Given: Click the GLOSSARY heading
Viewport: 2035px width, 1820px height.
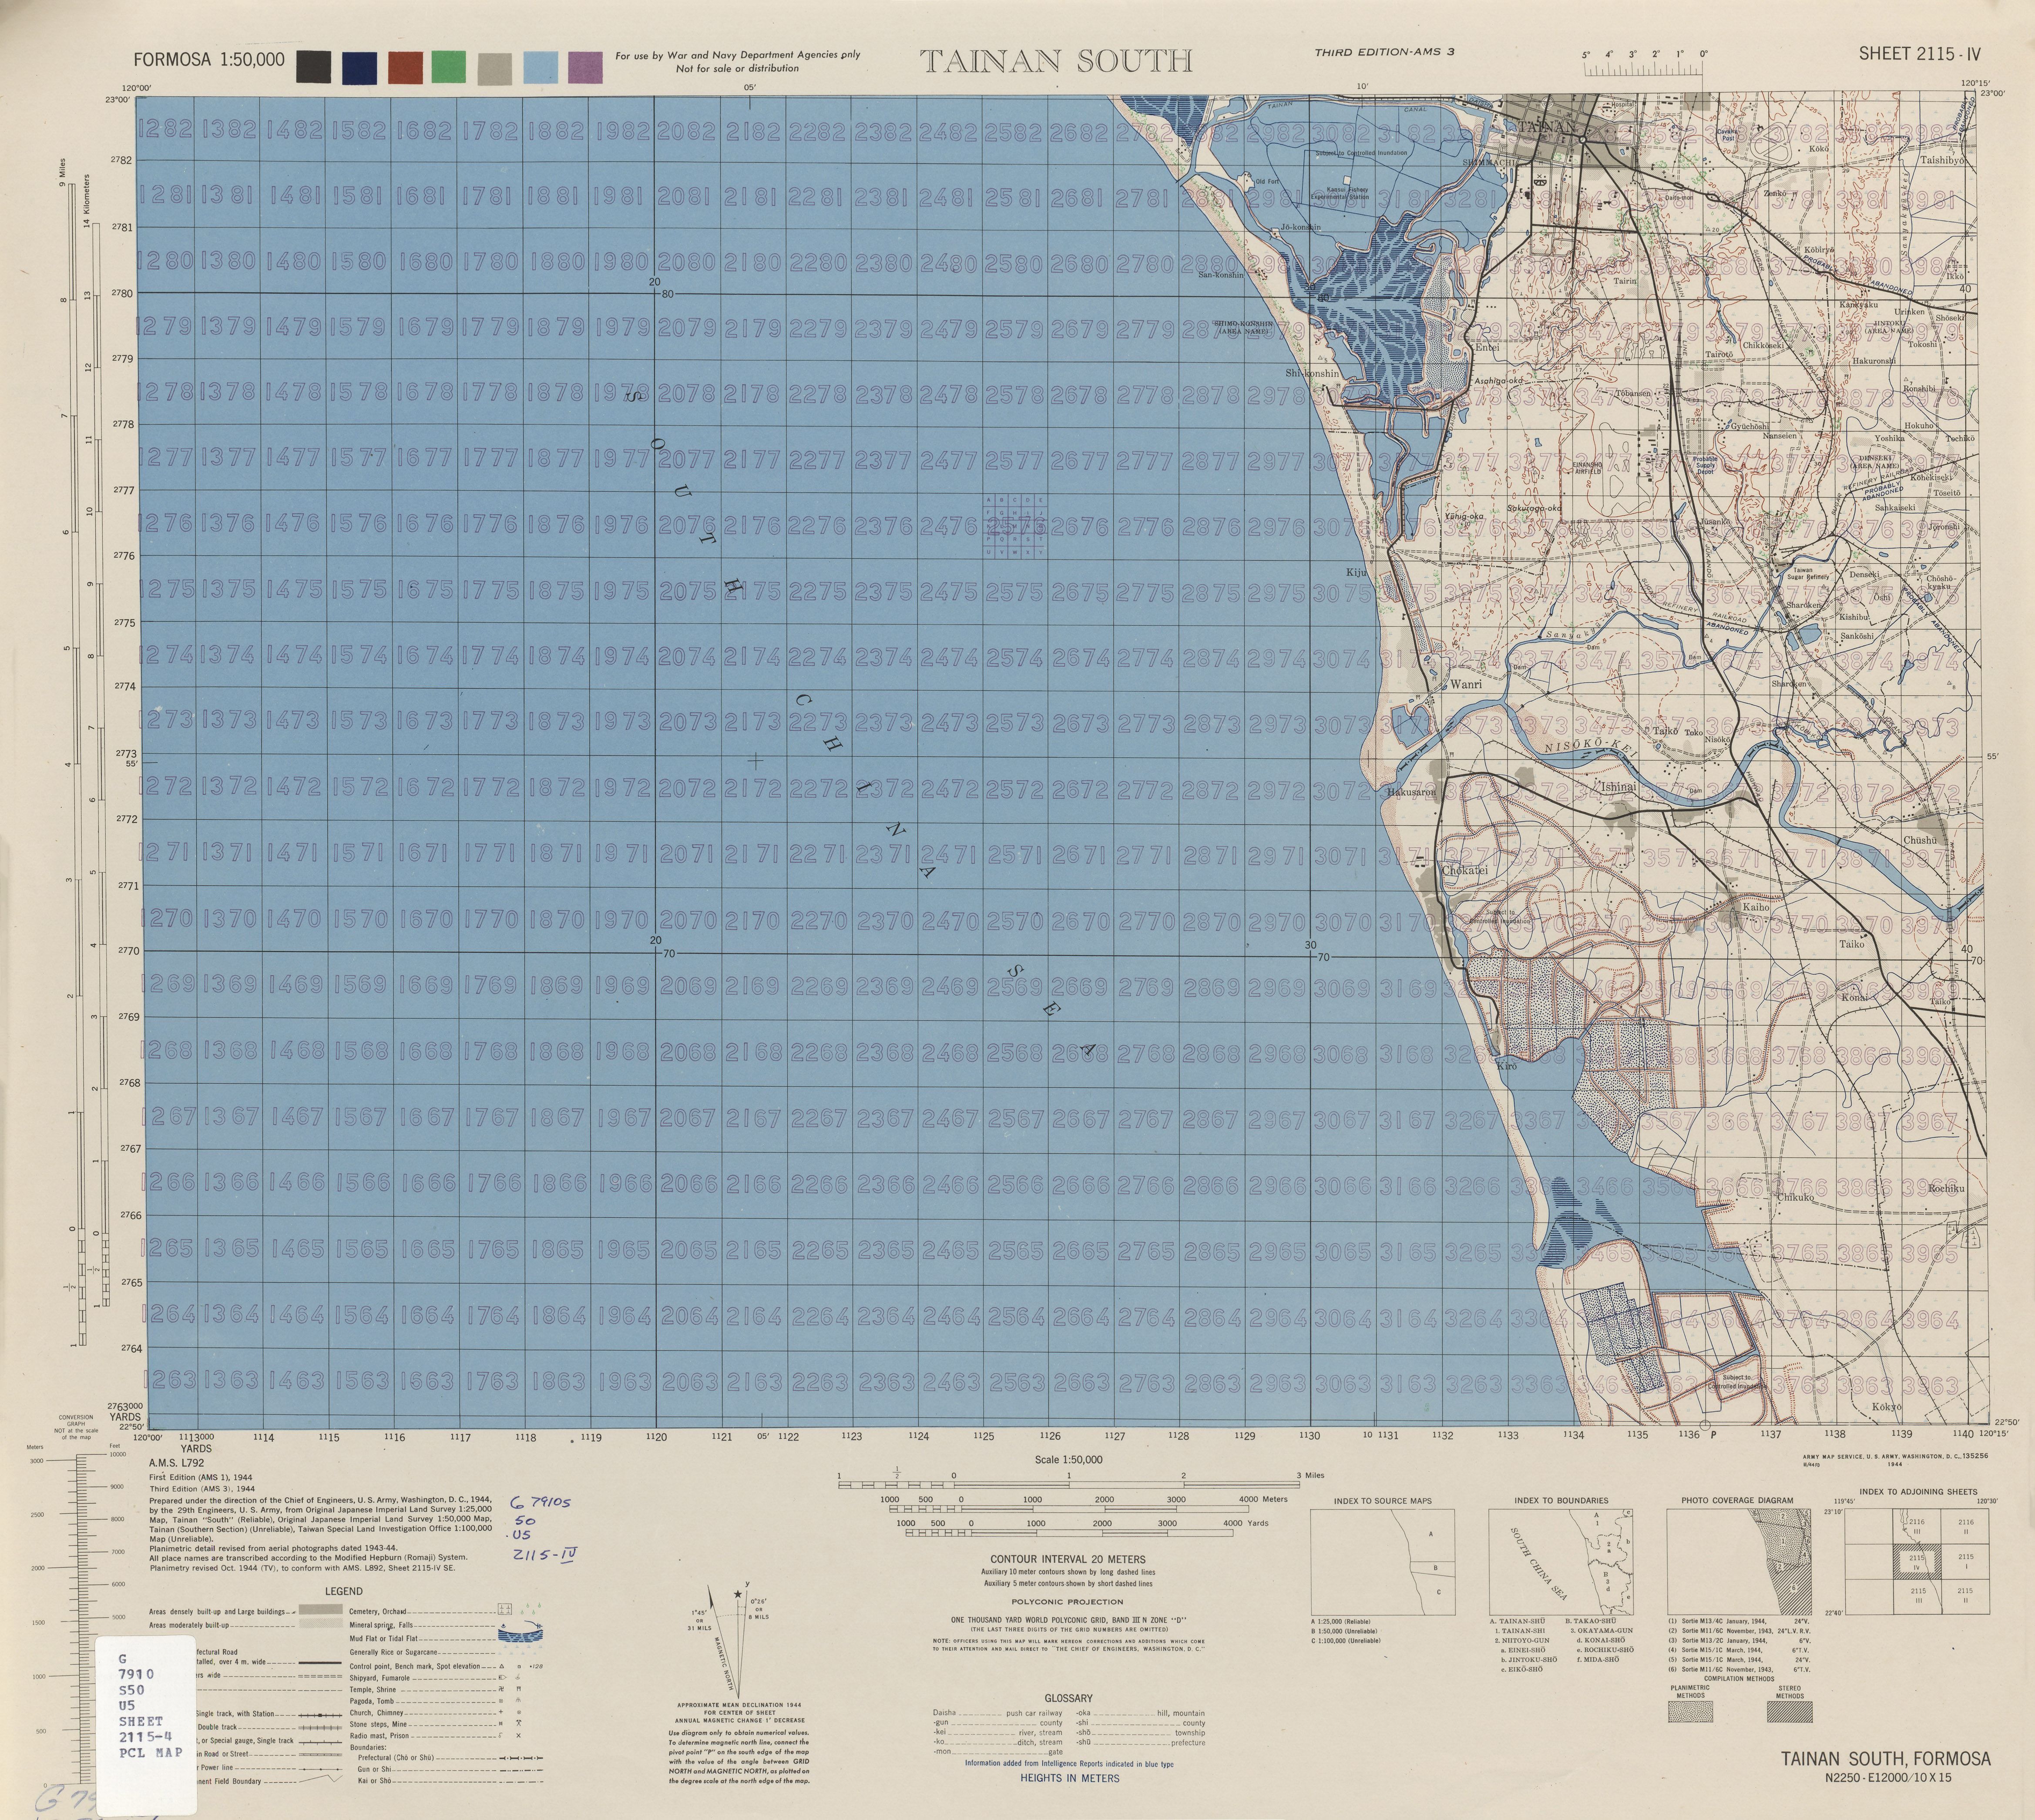Looking at the screenshot, I should coord(1068,1698).
